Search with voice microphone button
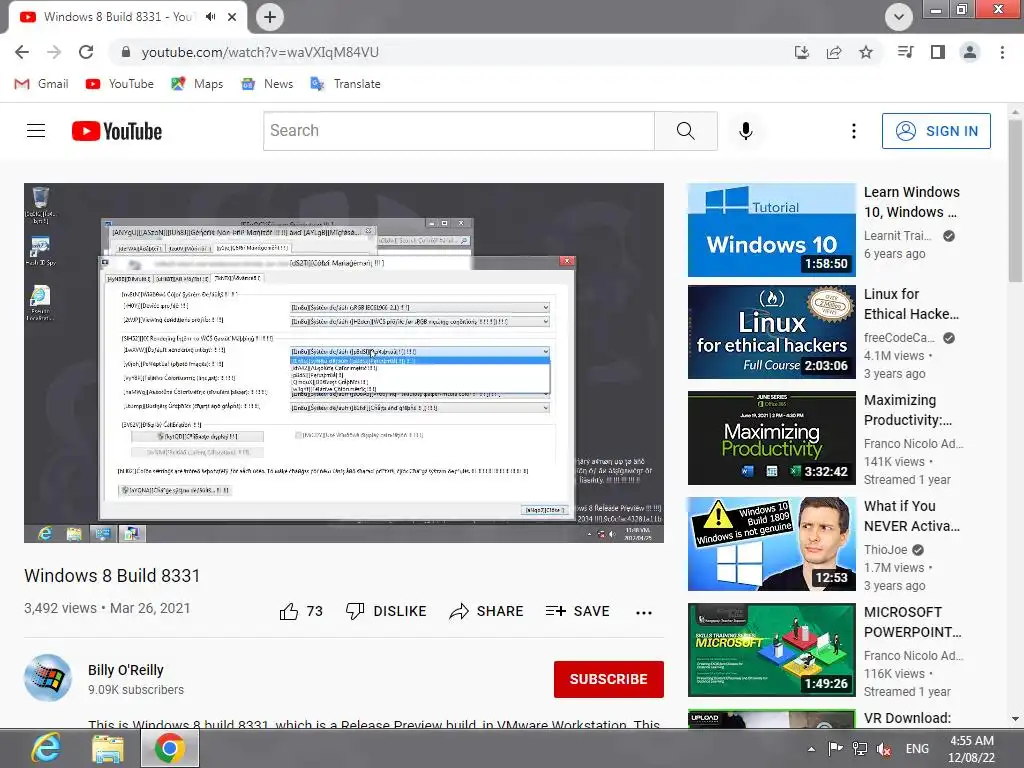This screenshot has height=768, width=1024. 746,131
